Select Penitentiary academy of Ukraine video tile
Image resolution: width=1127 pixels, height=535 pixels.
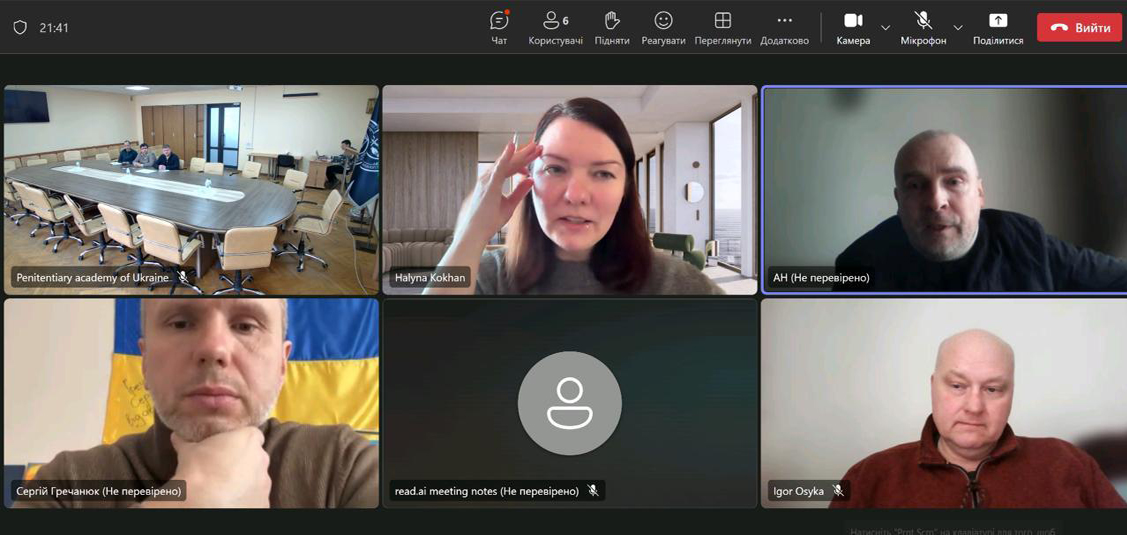pos(191,190)
